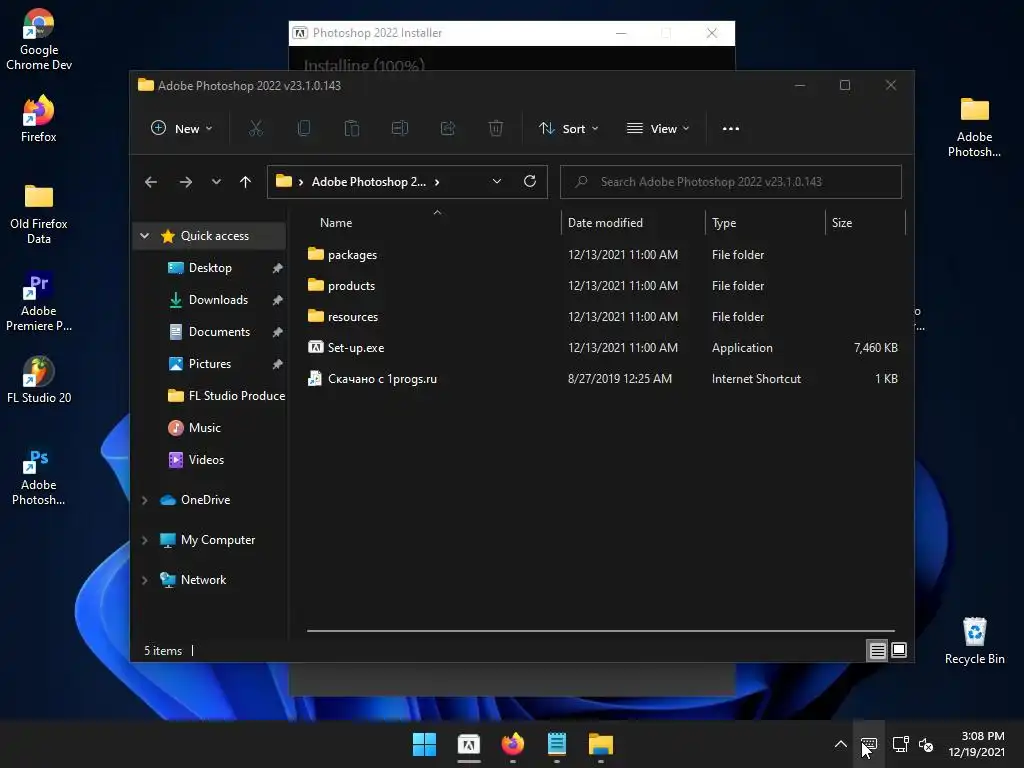
Task: Open recent locations dropdown chevron
Action: 216,182
